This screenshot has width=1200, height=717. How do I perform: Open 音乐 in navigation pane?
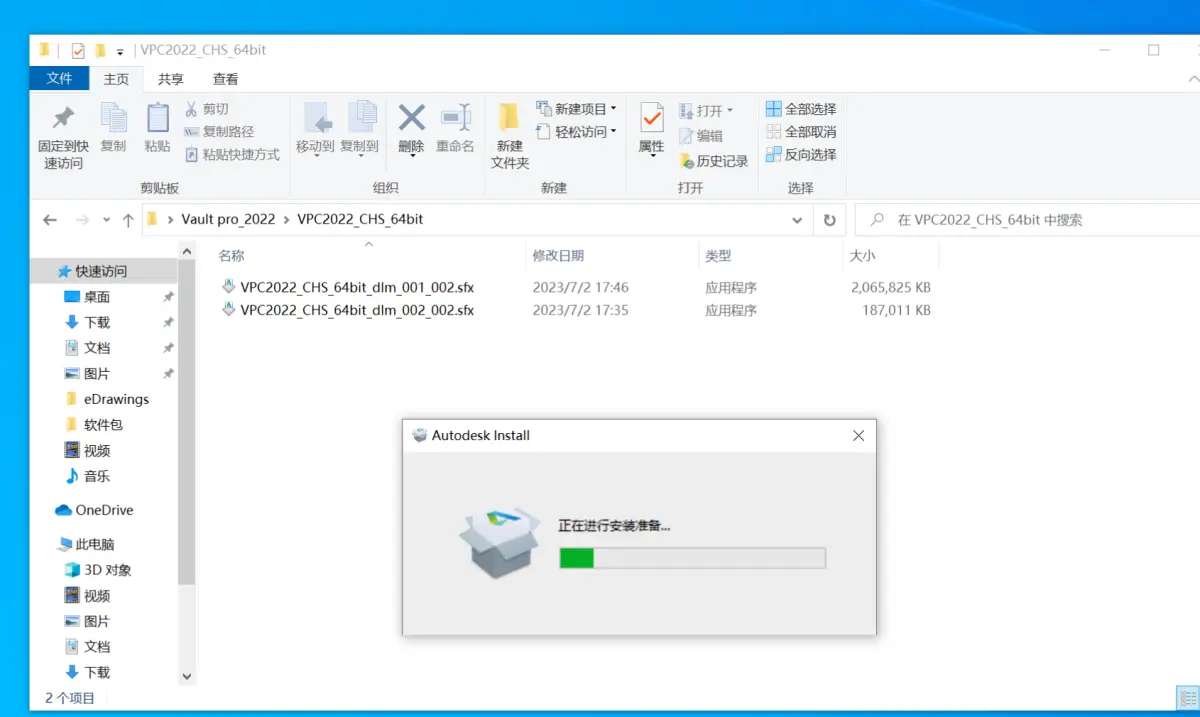point(97,476)
